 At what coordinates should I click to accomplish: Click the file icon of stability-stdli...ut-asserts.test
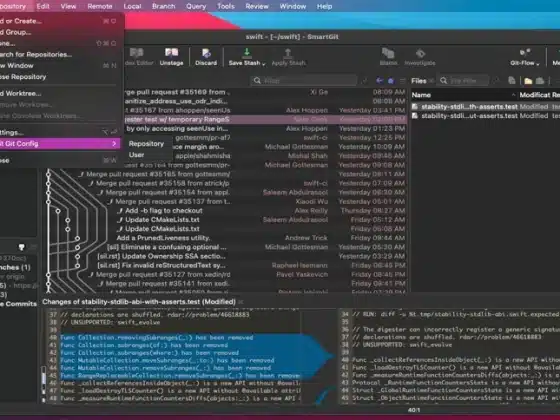click(415, 116)
